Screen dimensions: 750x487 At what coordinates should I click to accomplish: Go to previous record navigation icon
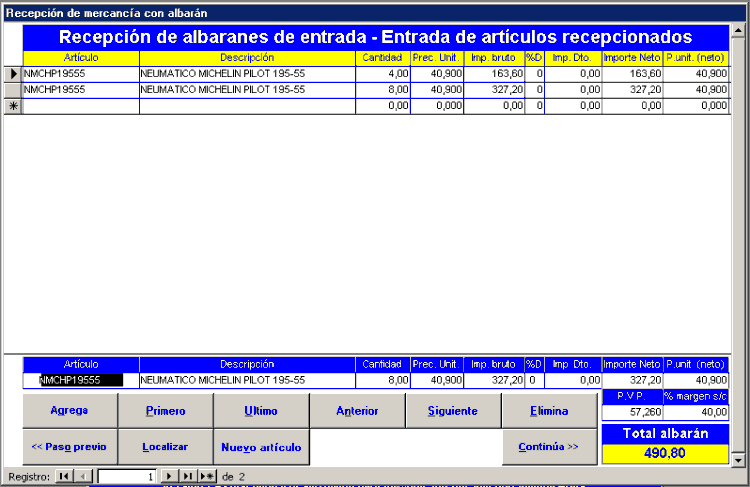pyautogui.click(x=83, y=476)
